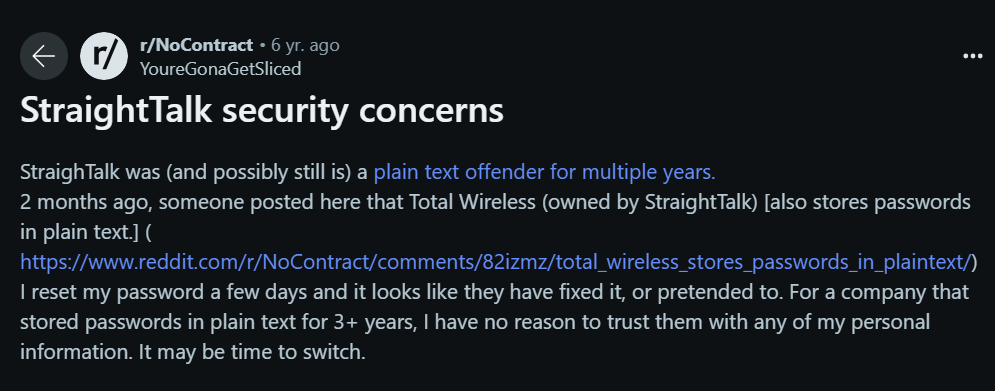Open YoureGonaGetSliced user profile

pyautogui.click(x=220, y=69)
